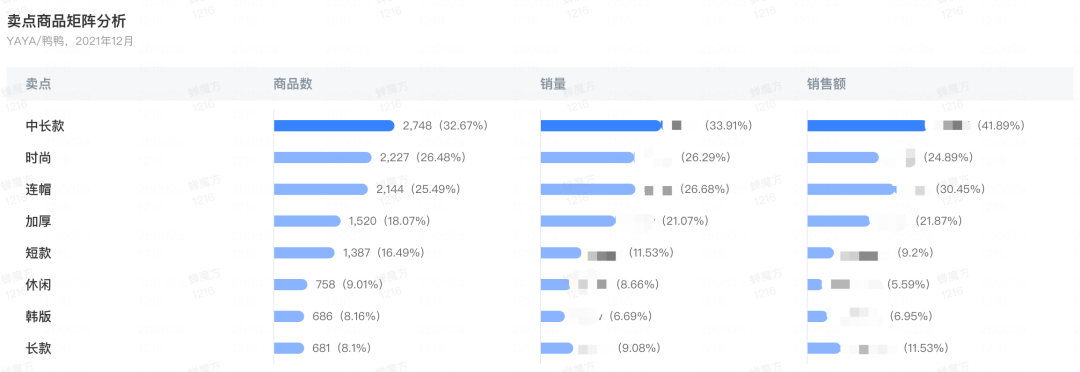
Task: Click the 连帽 销量 bar at 26.68%
Action: click(588, 189)
